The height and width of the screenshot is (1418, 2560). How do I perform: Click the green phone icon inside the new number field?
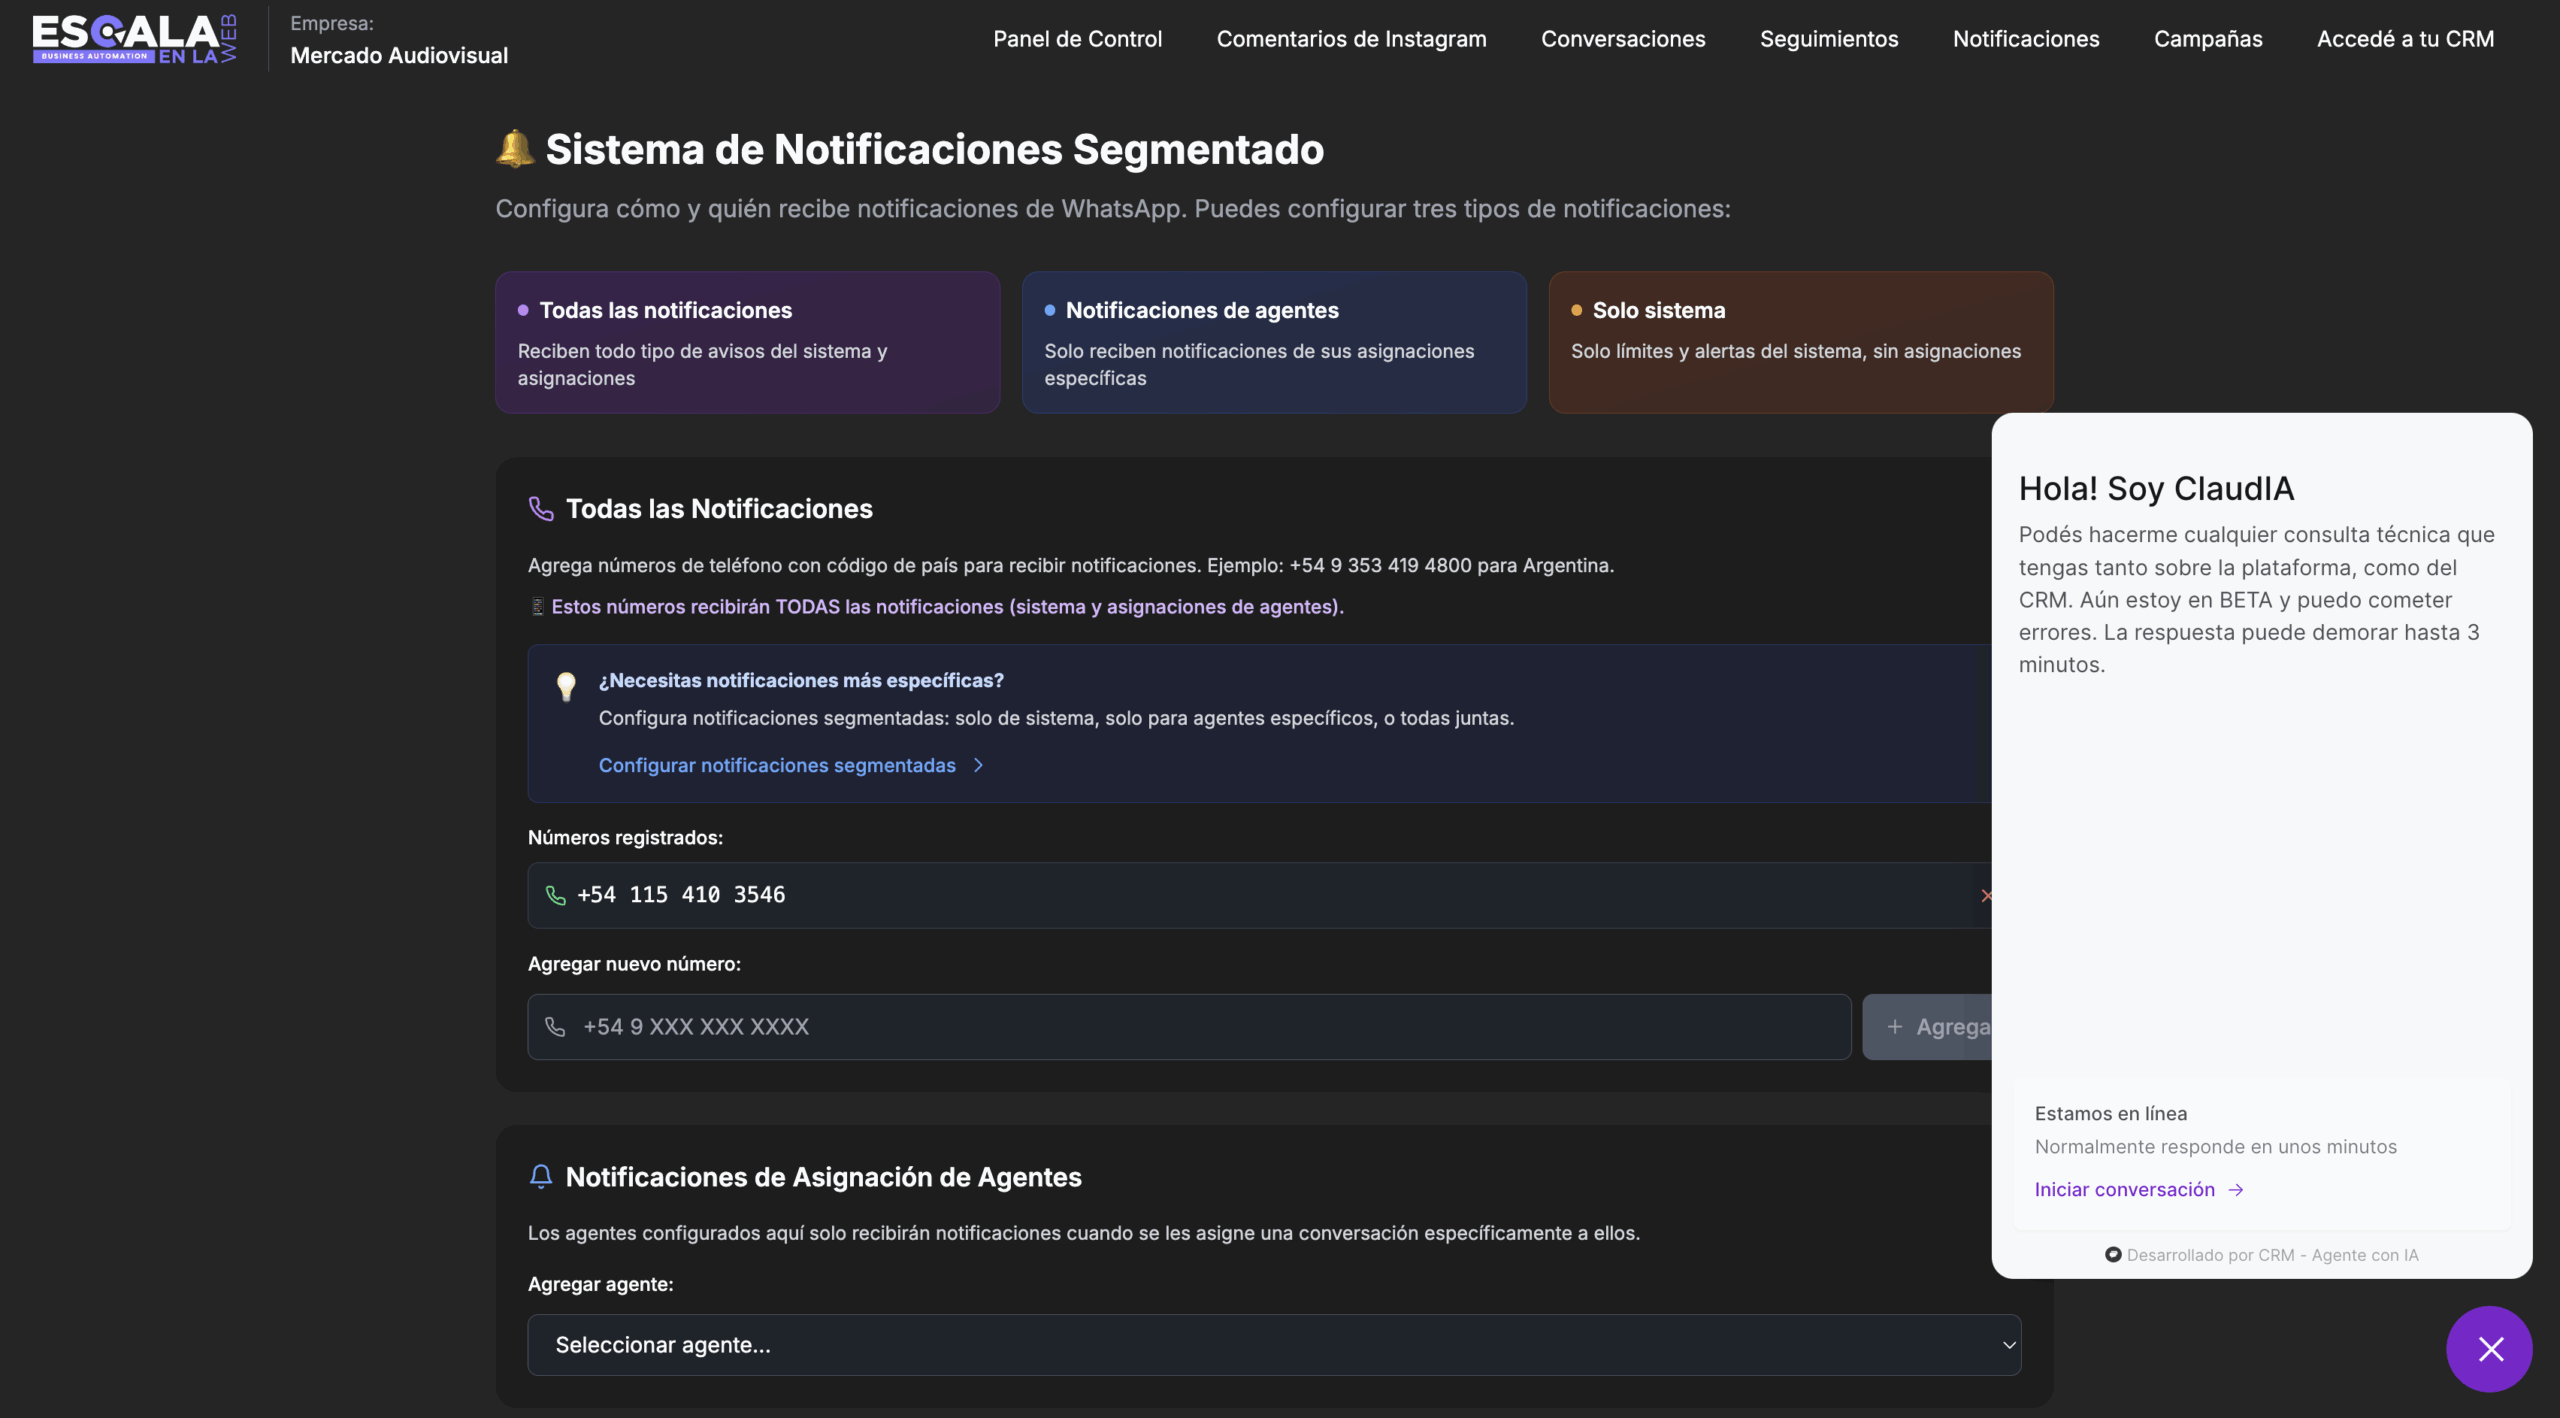click(x=556, y=1026)
